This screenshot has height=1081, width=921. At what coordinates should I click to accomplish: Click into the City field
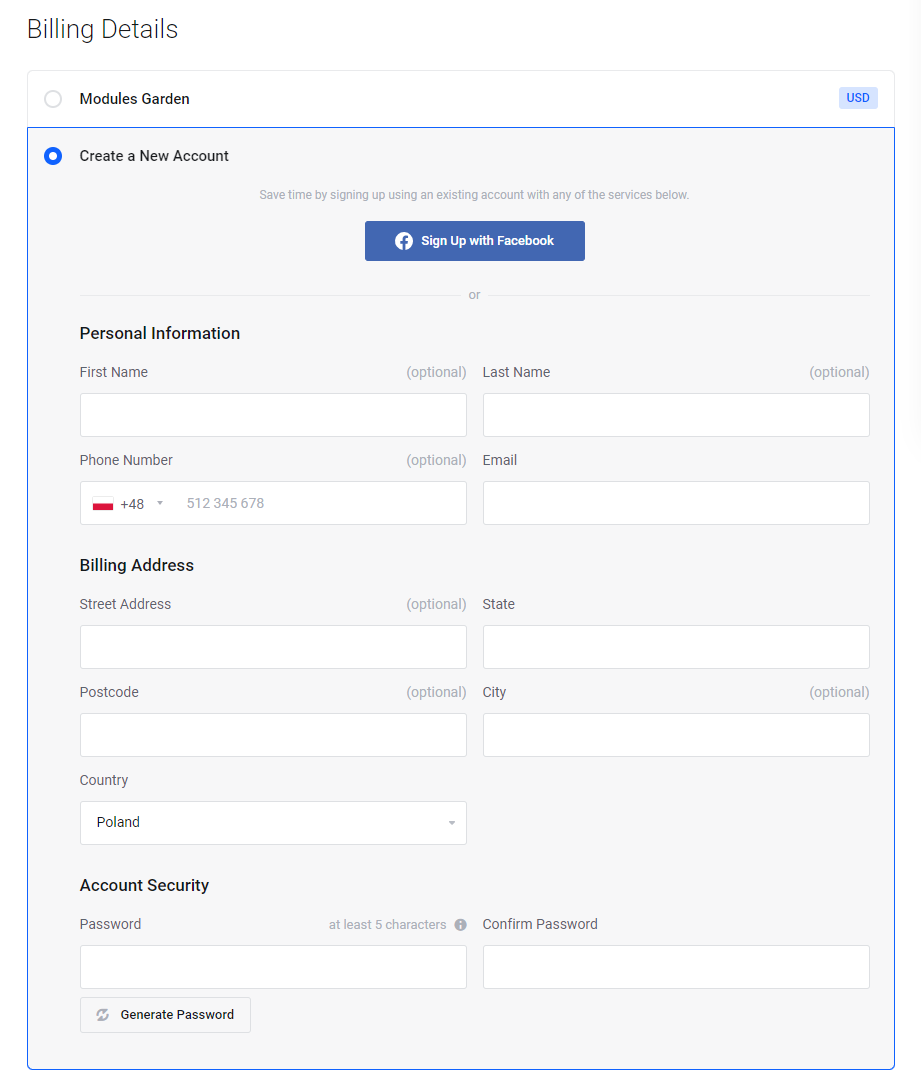tap(676, 735)
